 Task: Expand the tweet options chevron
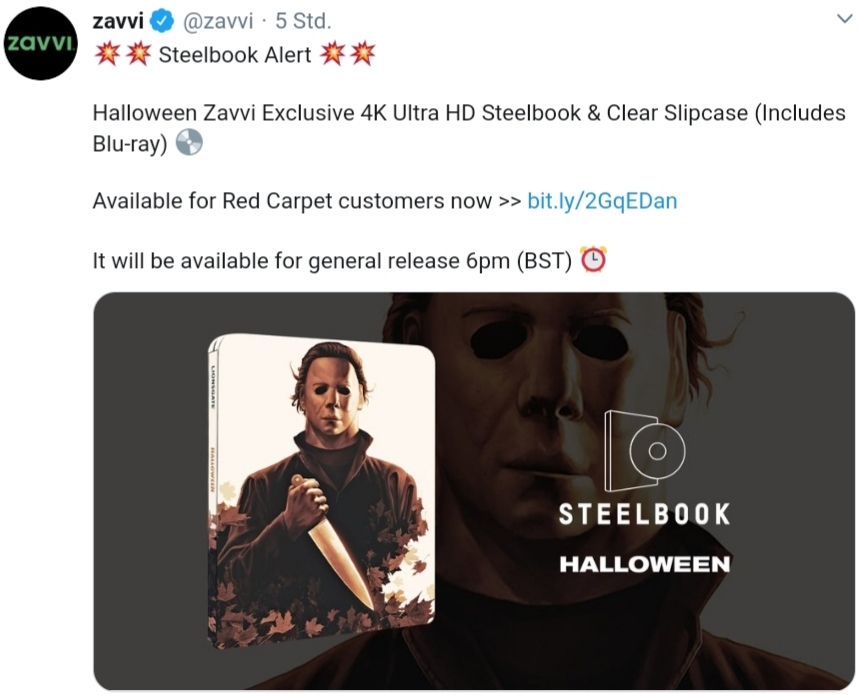845,19
